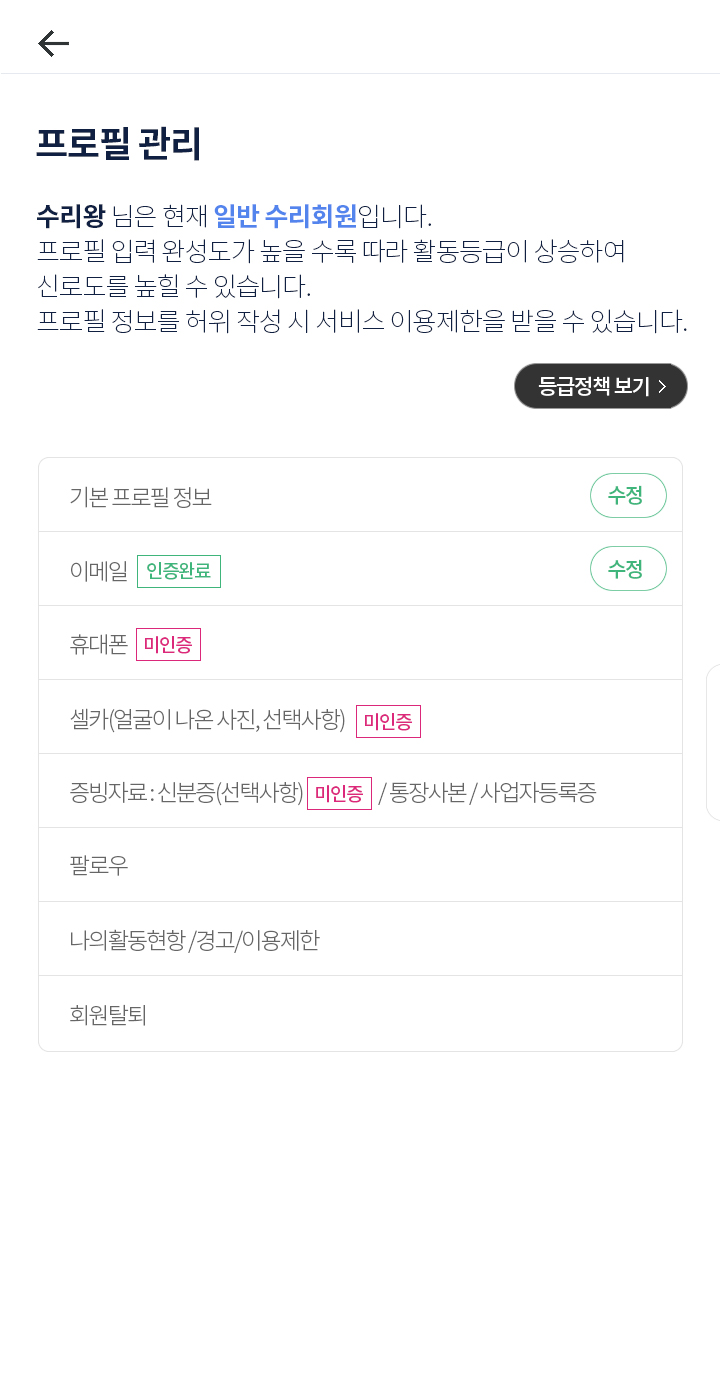Open the 팔로우 menu item
The height and width of the screenshot is (1400, 720).
(x=99, y=866)
